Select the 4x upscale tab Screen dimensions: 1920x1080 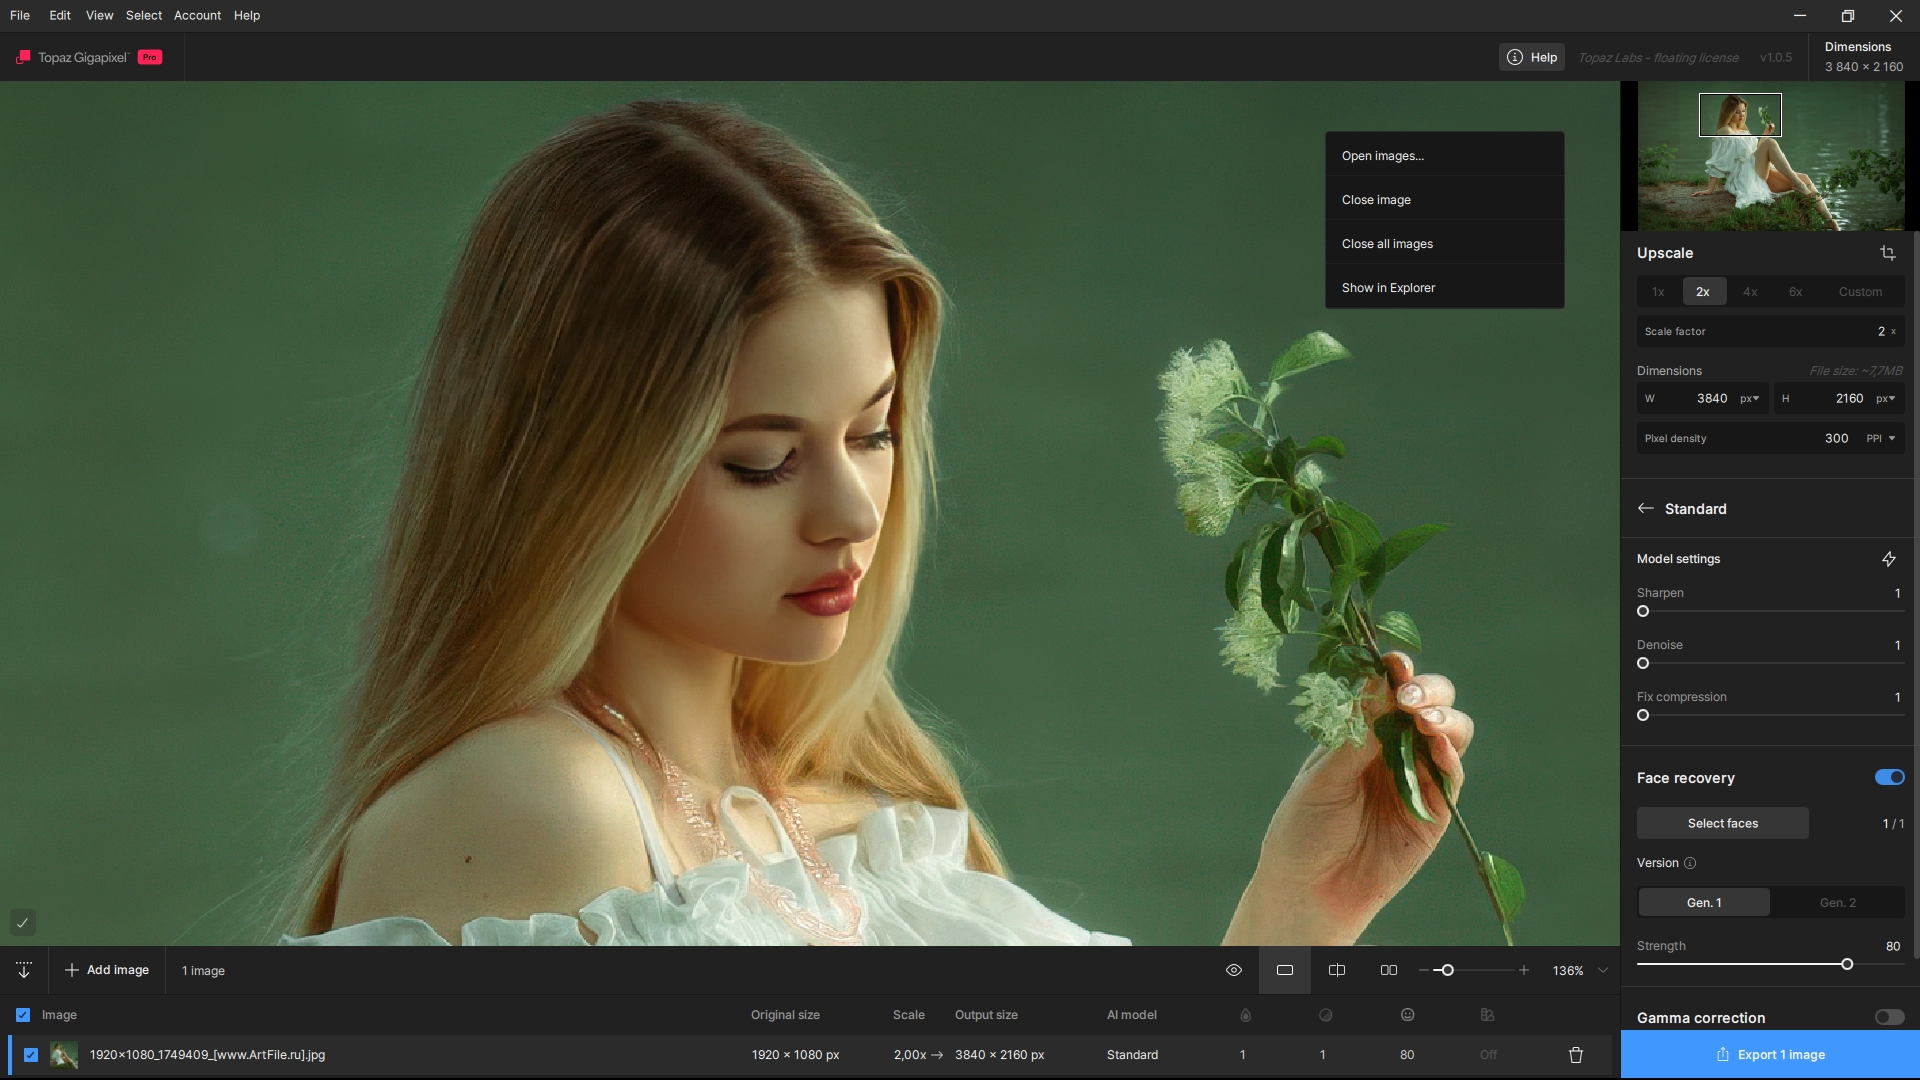1750,292
